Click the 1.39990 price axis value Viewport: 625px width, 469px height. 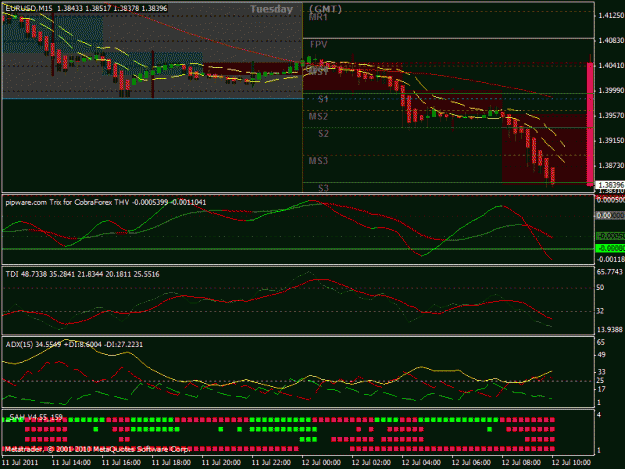pyautogui.click(x=611, y=90)
